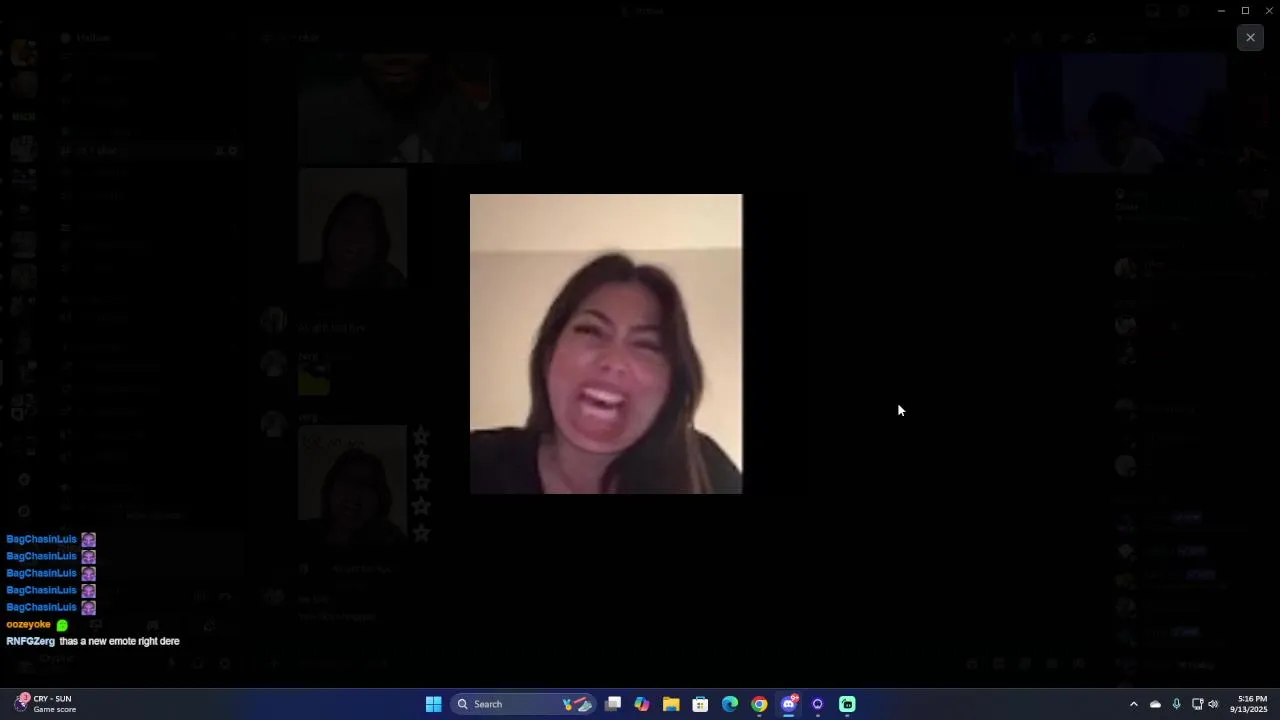
Task: Open the purple circle app in the taskbar
Action: click(x=818, y=704)
